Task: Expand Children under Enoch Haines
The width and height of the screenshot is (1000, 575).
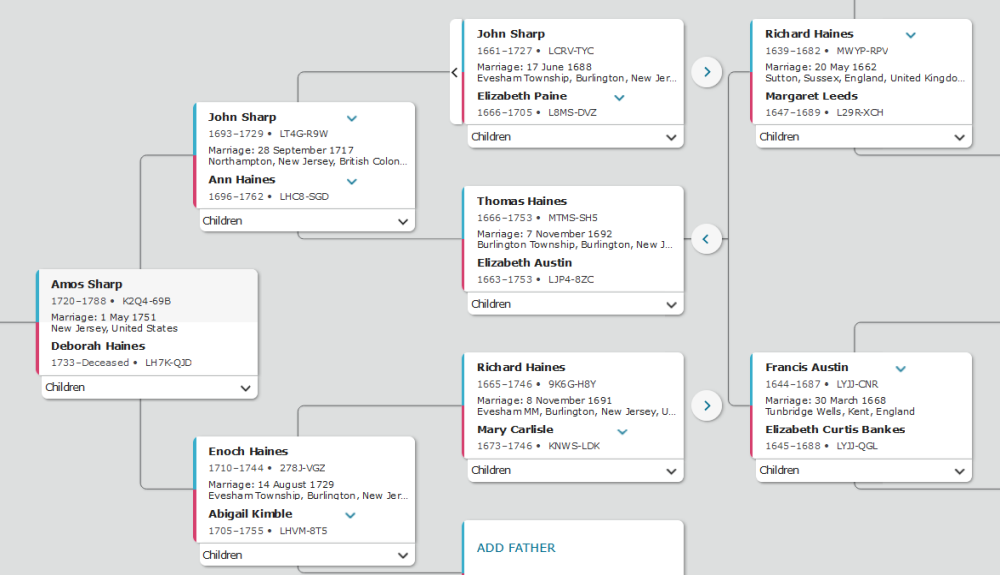Action: 307,555
